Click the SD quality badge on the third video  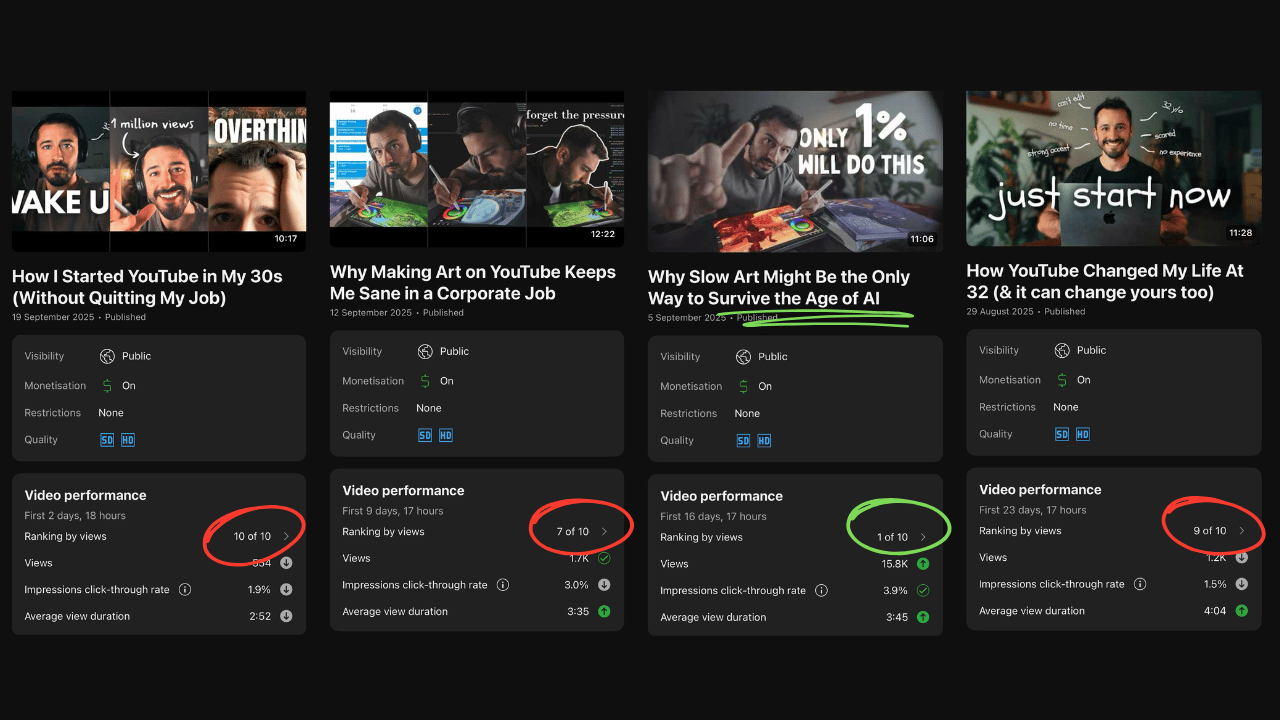pyautogui.click(x=743, y=441)
